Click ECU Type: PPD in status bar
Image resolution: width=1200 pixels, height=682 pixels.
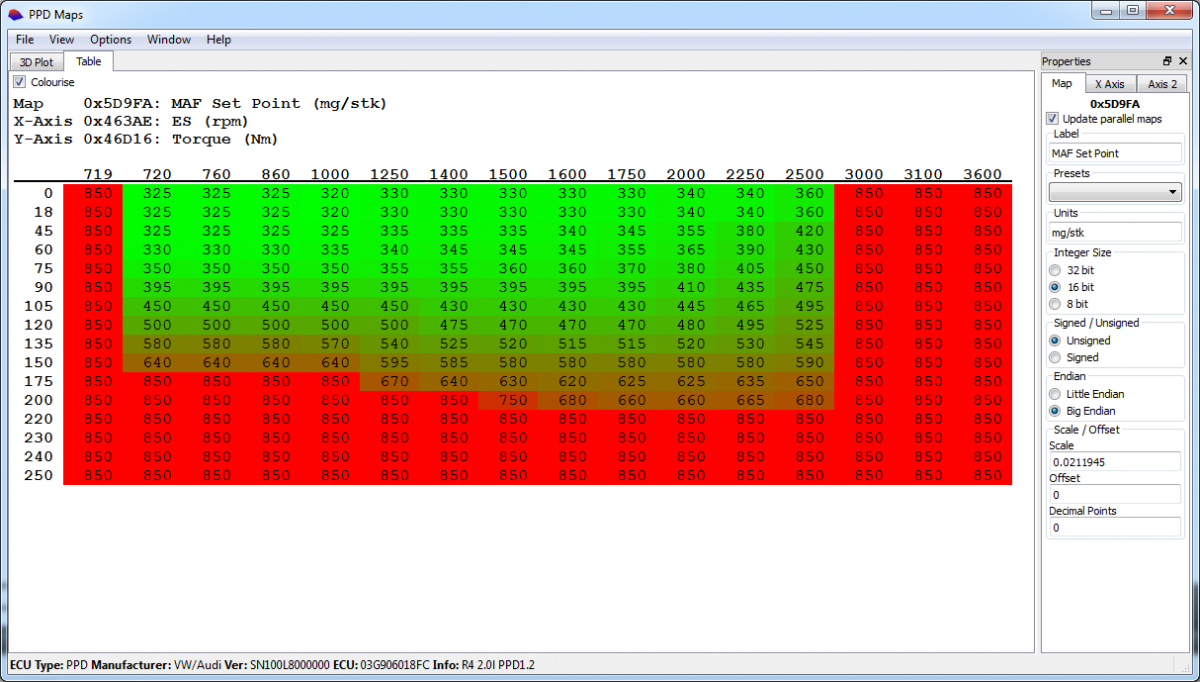(x=48, y=665)
